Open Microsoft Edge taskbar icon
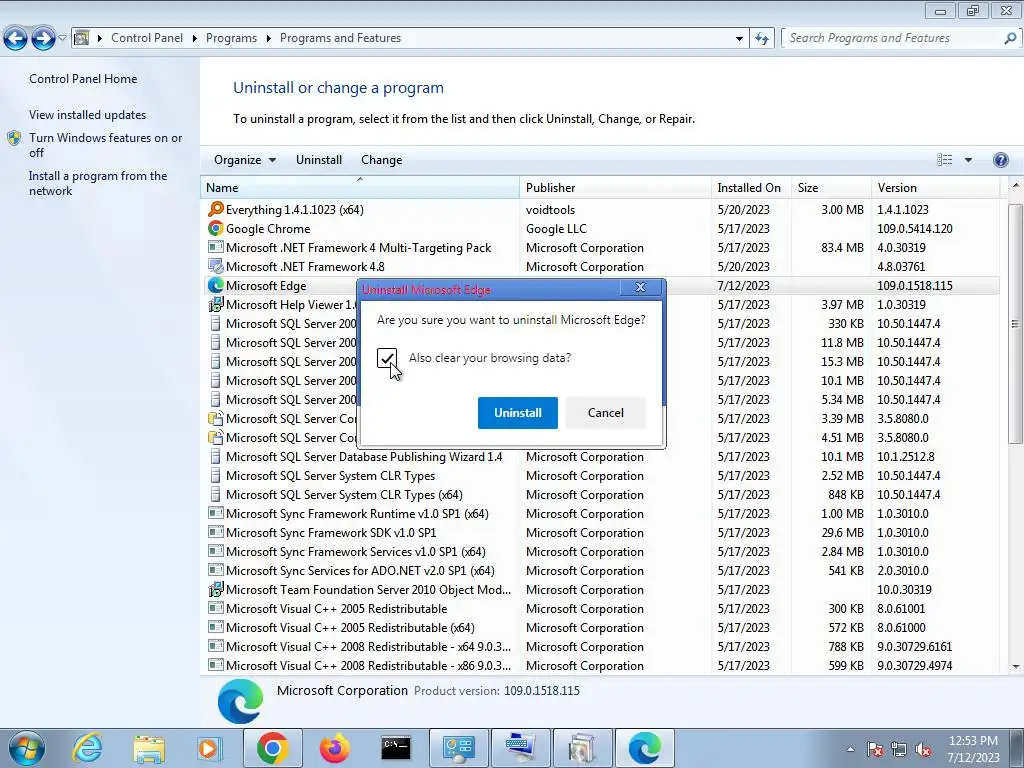The height and width of the screenshot is (768, 1024). tap(645, 748)
